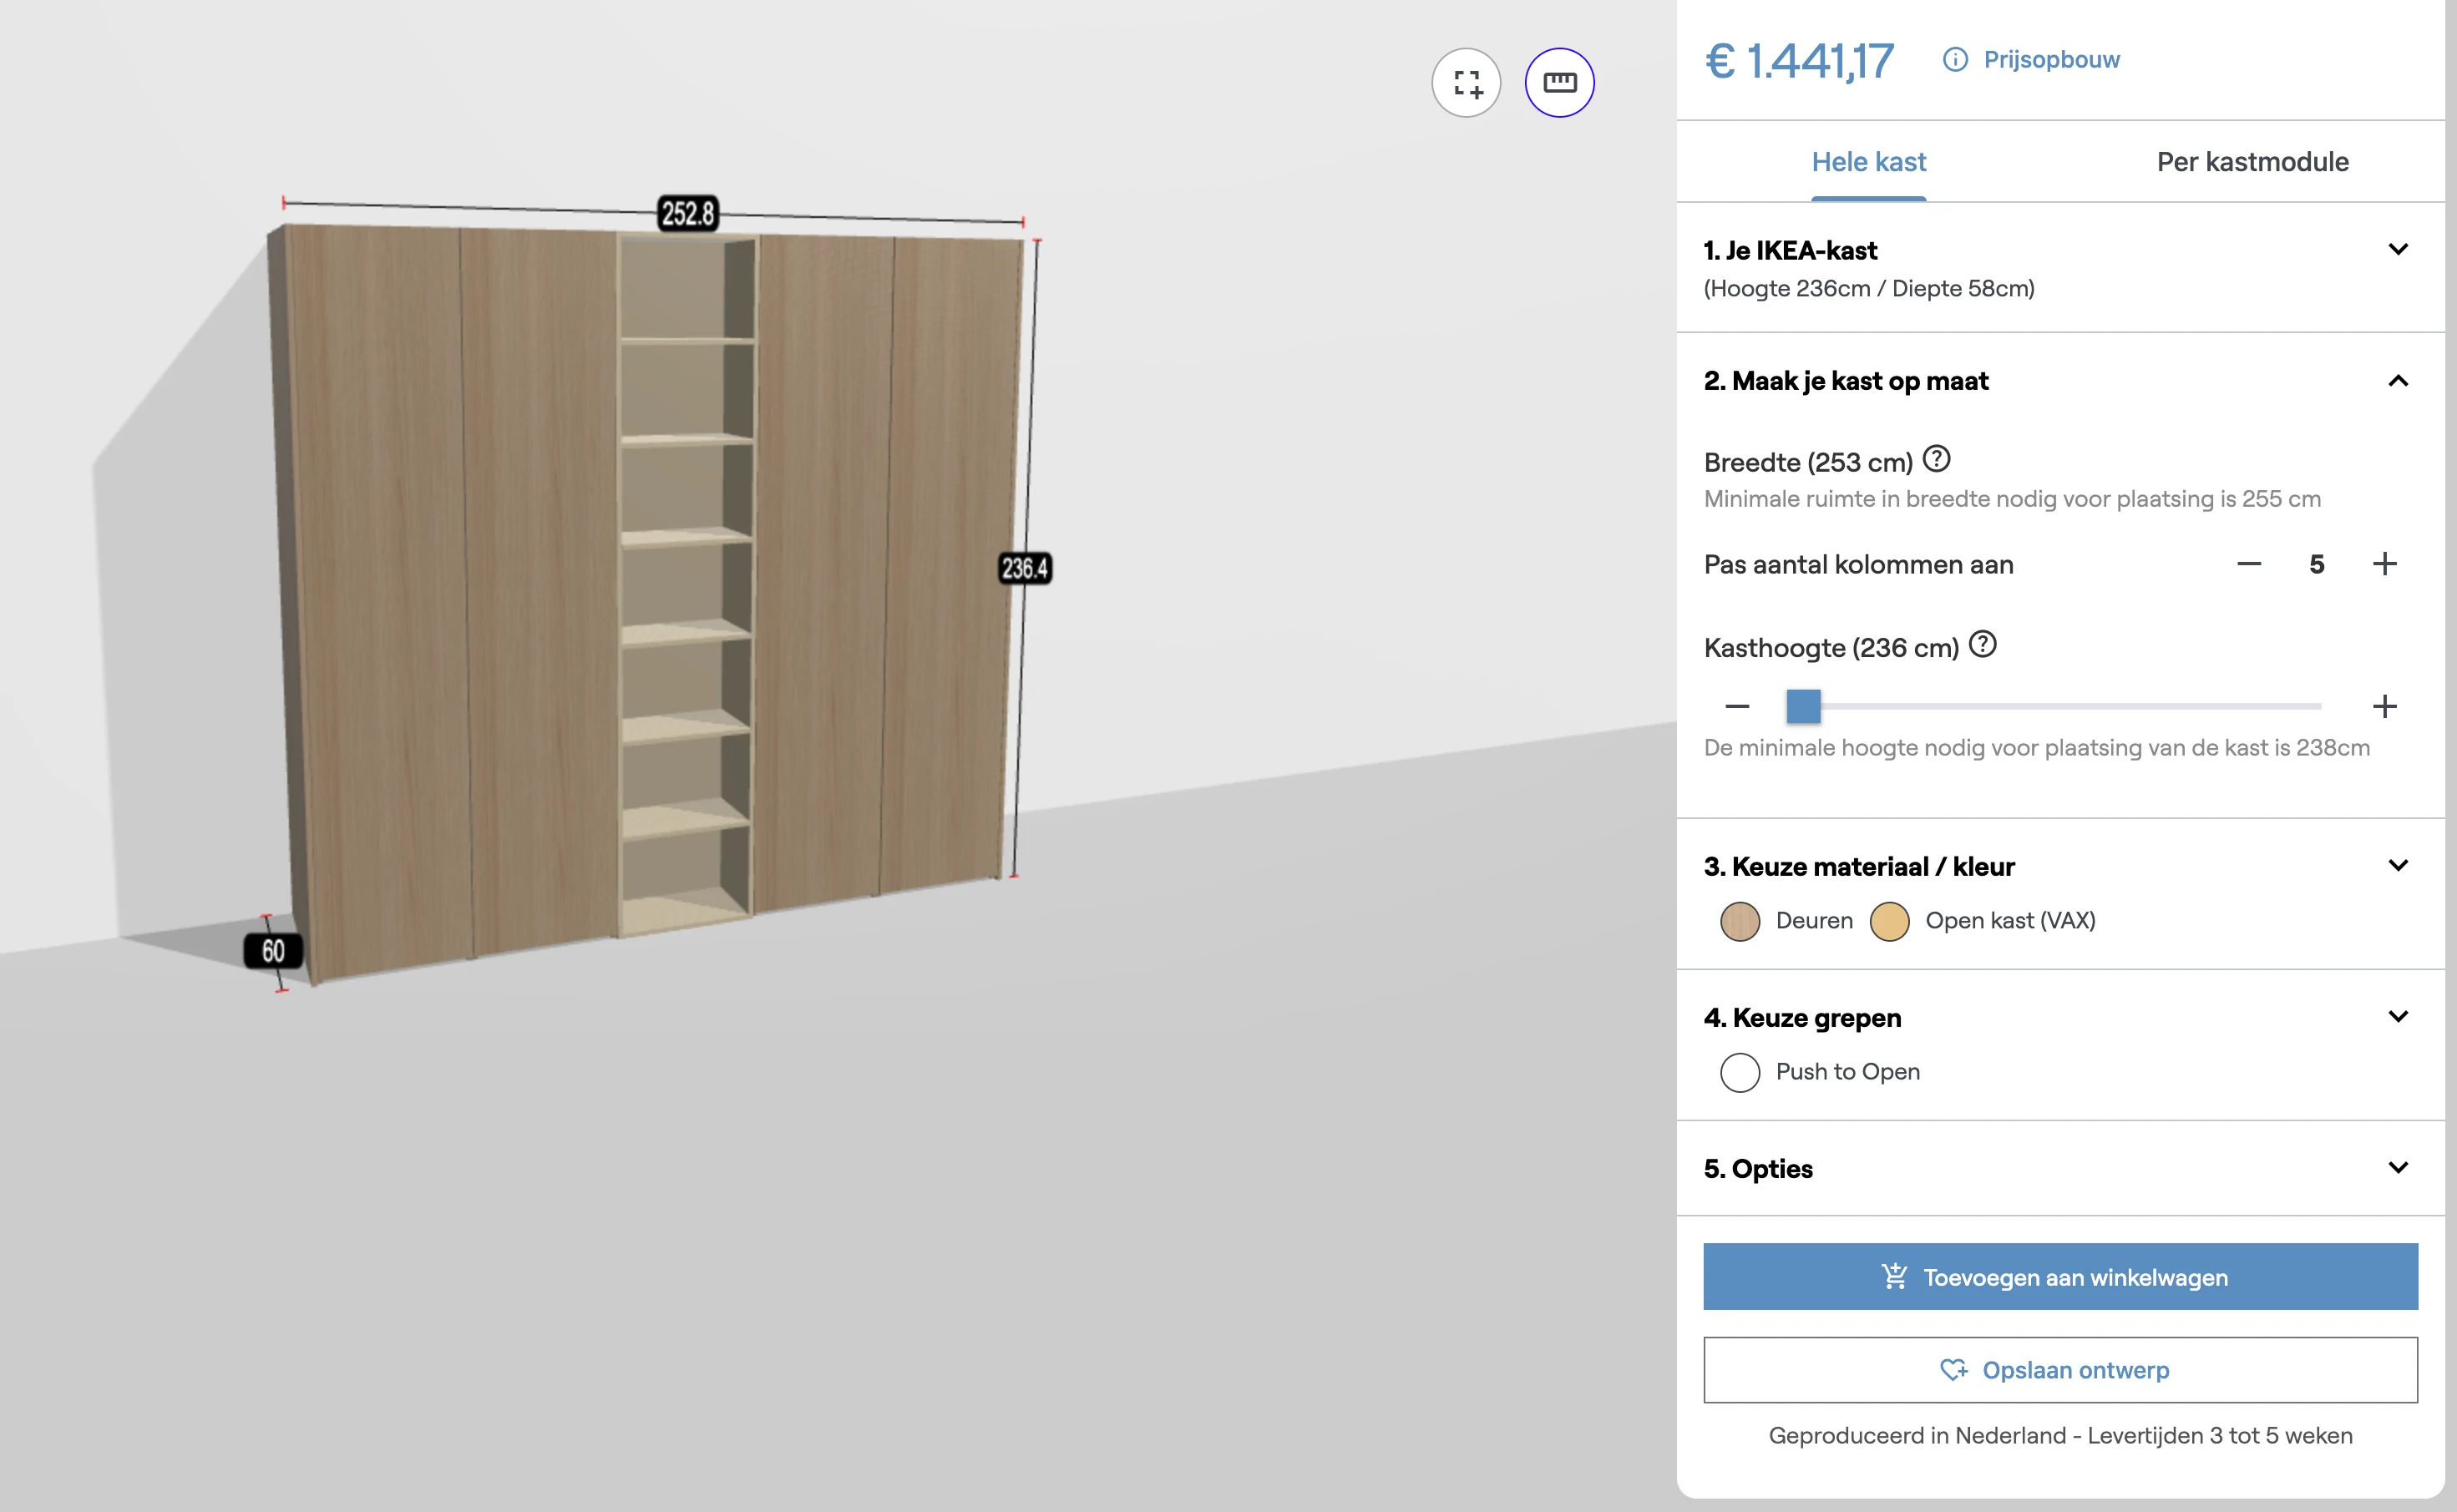2457x1512 pixels.
Task: Click the blue Kasthoogte slider handle
Action: [1804, 706]
